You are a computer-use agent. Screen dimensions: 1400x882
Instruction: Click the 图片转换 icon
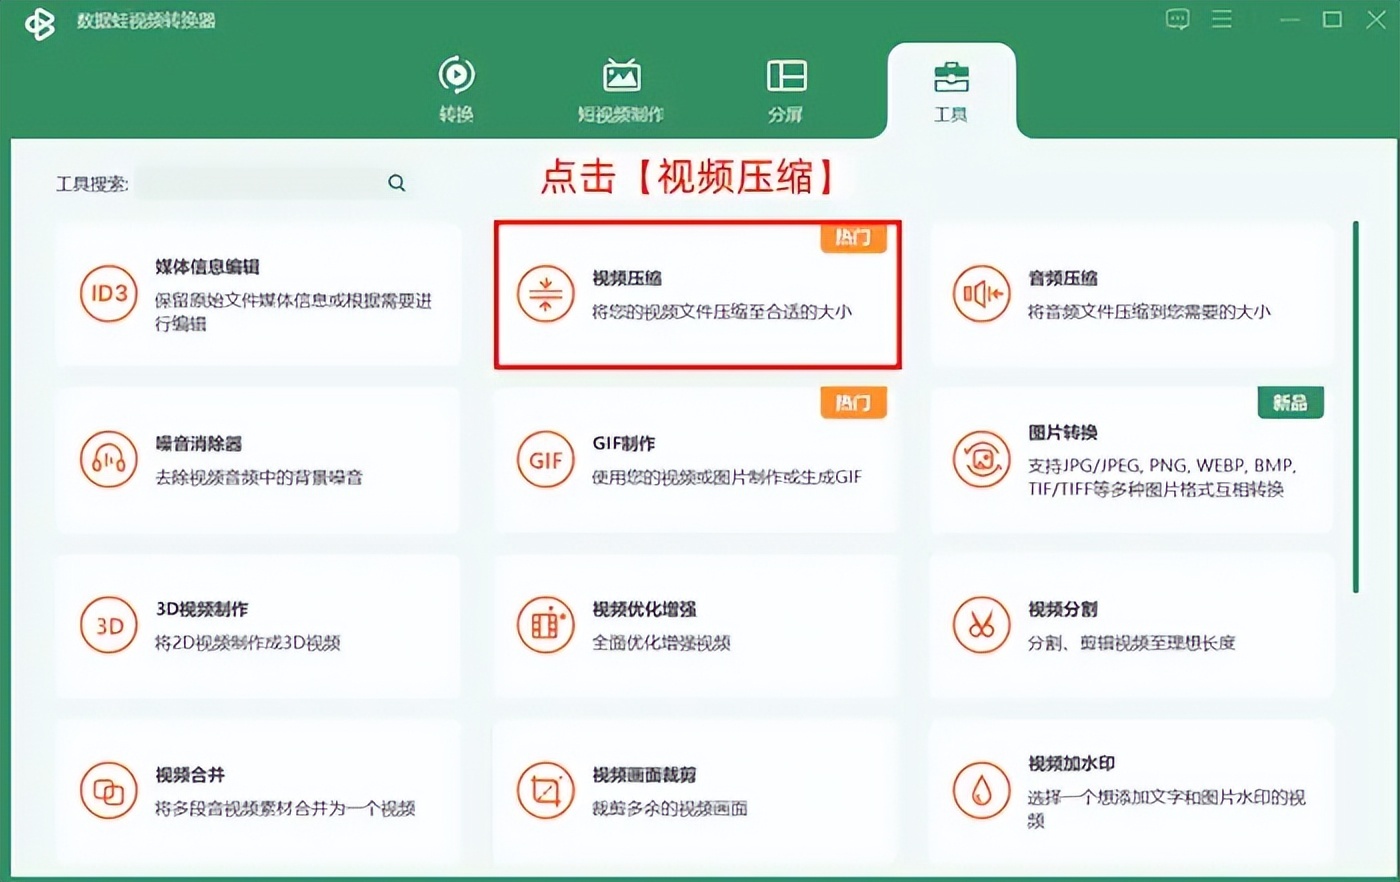(982, 460)
